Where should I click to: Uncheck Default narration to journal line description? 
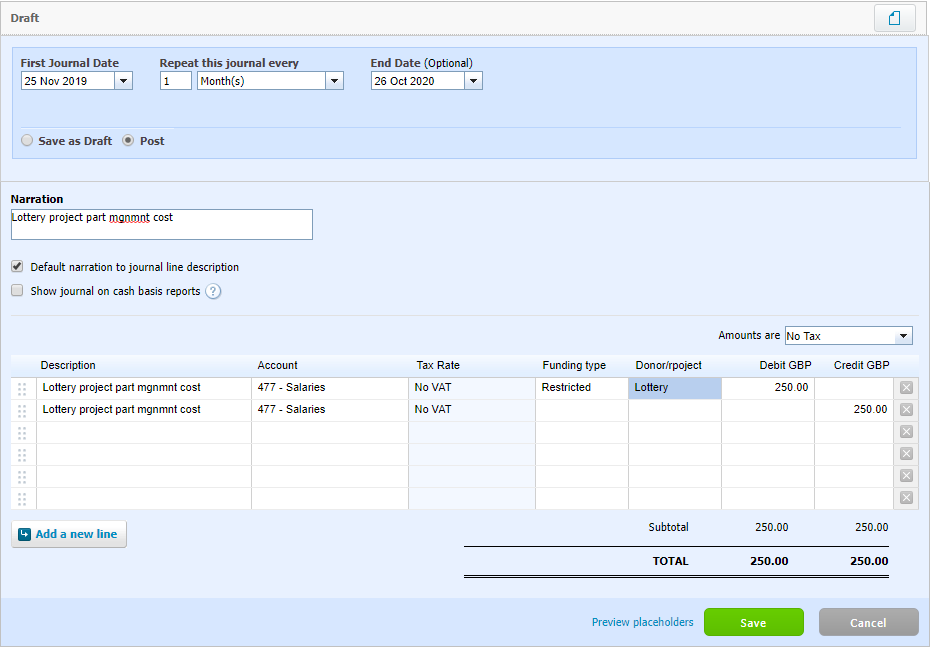coord(16,266)
